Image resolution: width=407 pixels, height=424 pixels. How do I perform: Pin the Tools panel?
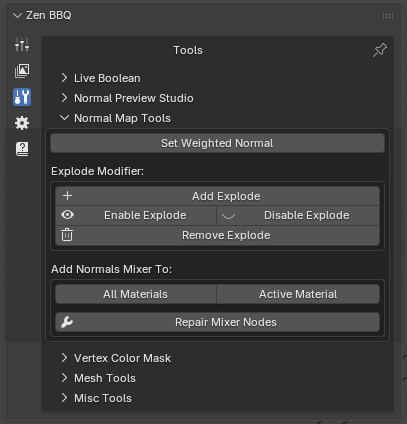click(380, 50)
